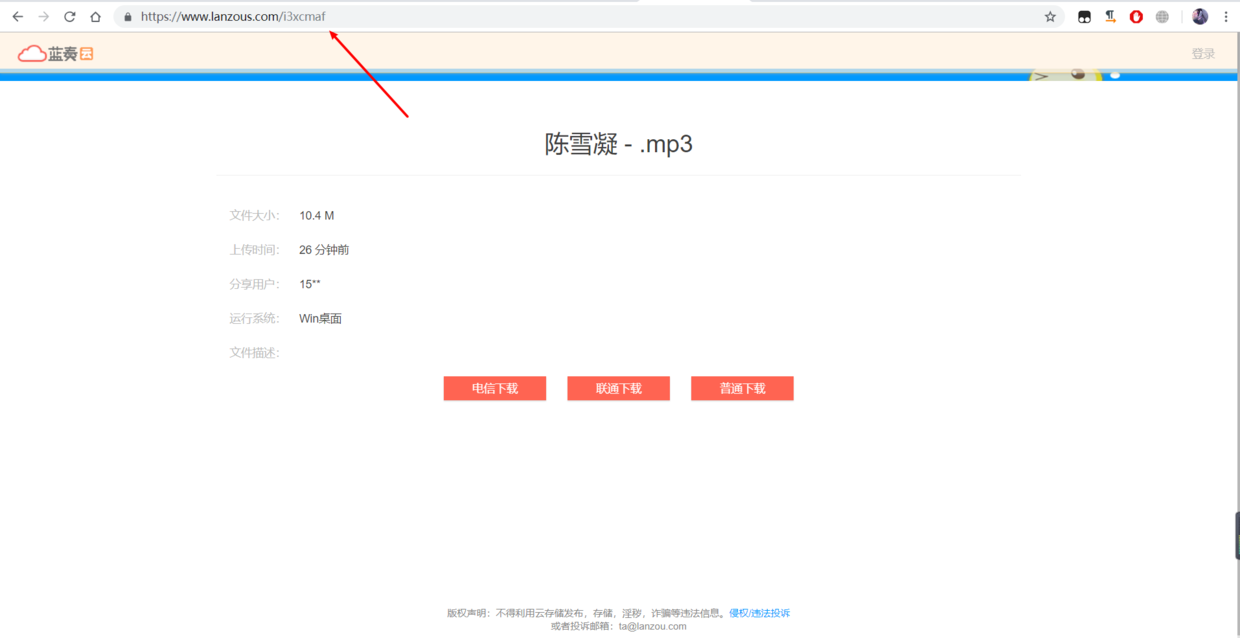This screenshot has width=1240, height=638.
Task: Select the sharing user 15**
Action: click(310, 284)
